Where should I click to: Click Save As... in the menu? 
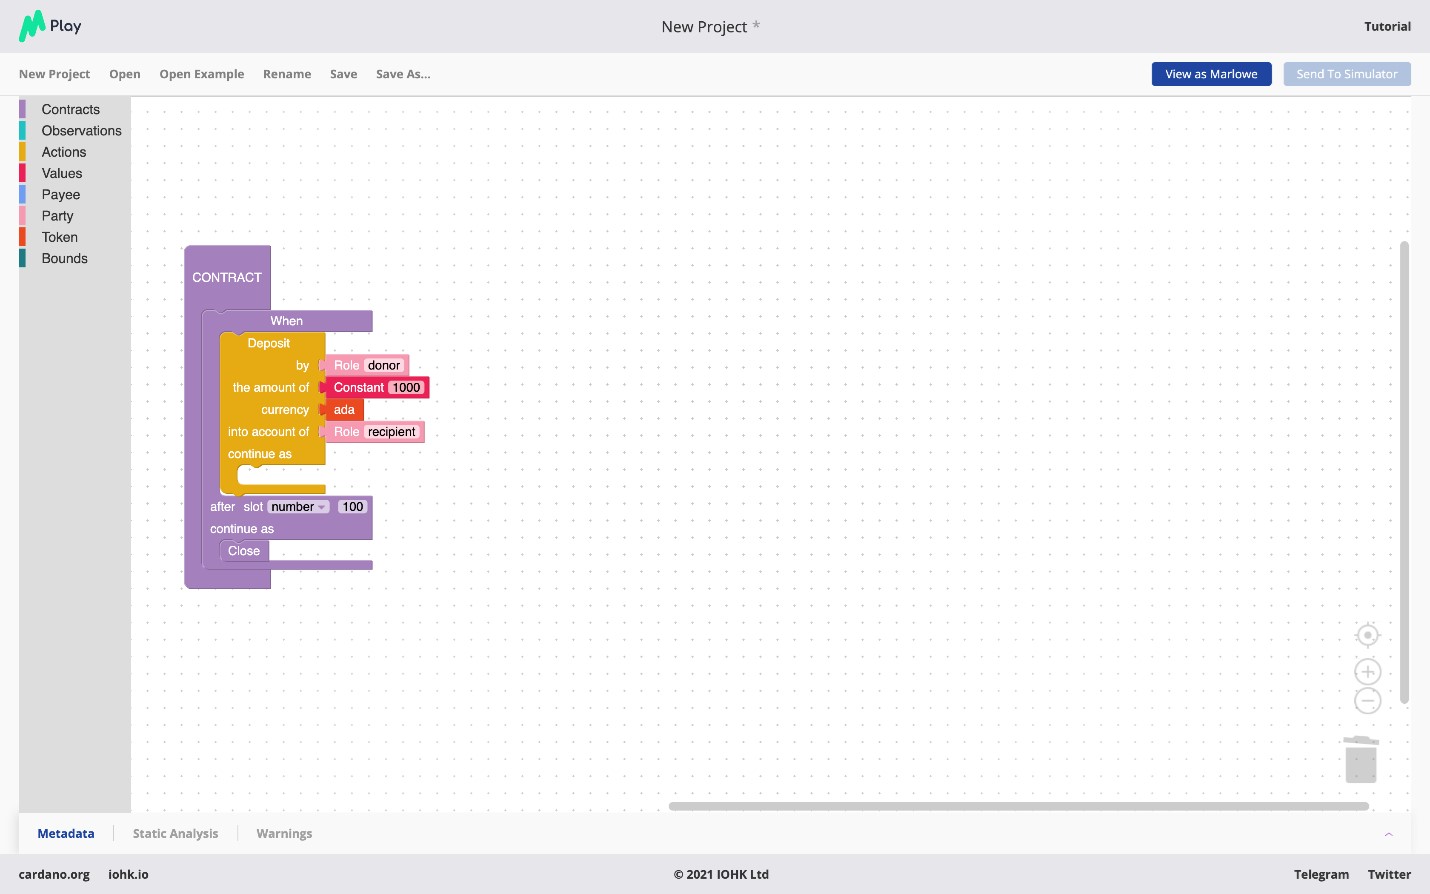click(x=403, y=74)
